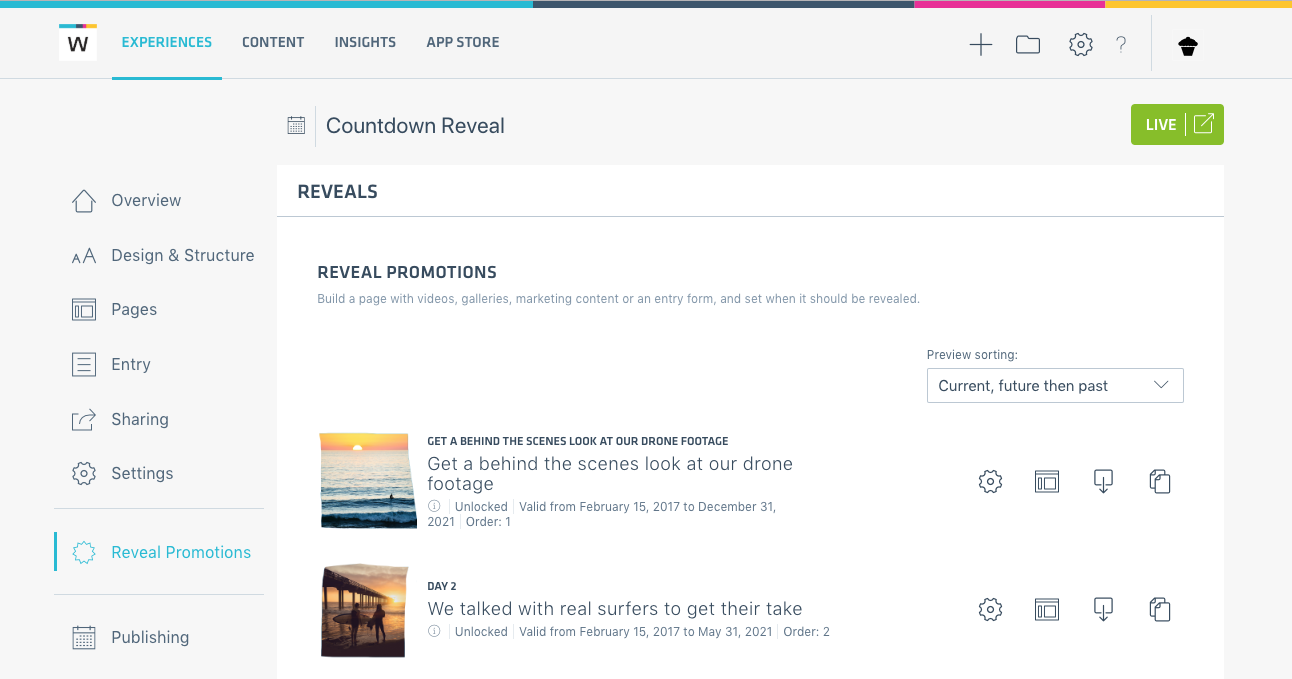This screenshot has height=679, width=1292.
Task: Edit the page layout of Day 2 reveal
Action: 1046,609
